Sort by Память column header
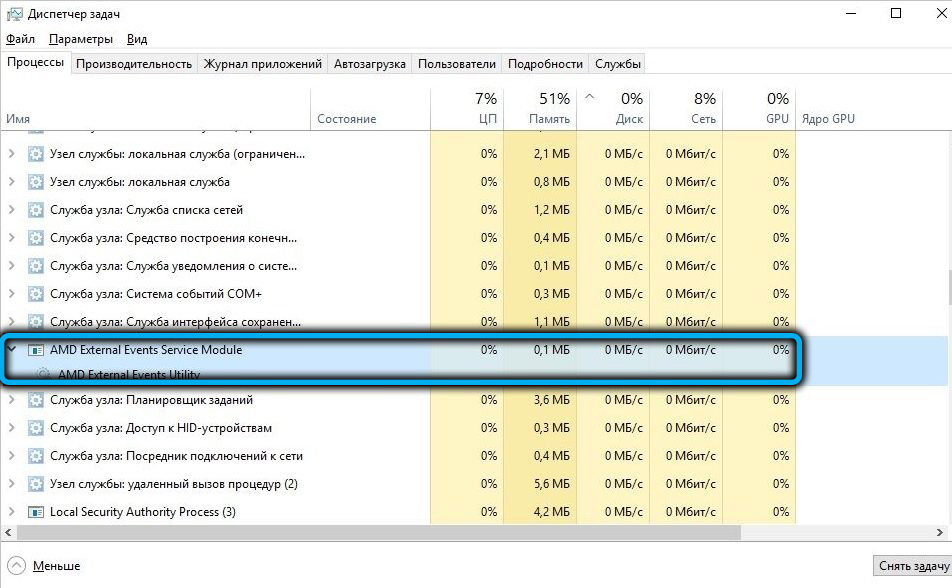 coord(540,109)
